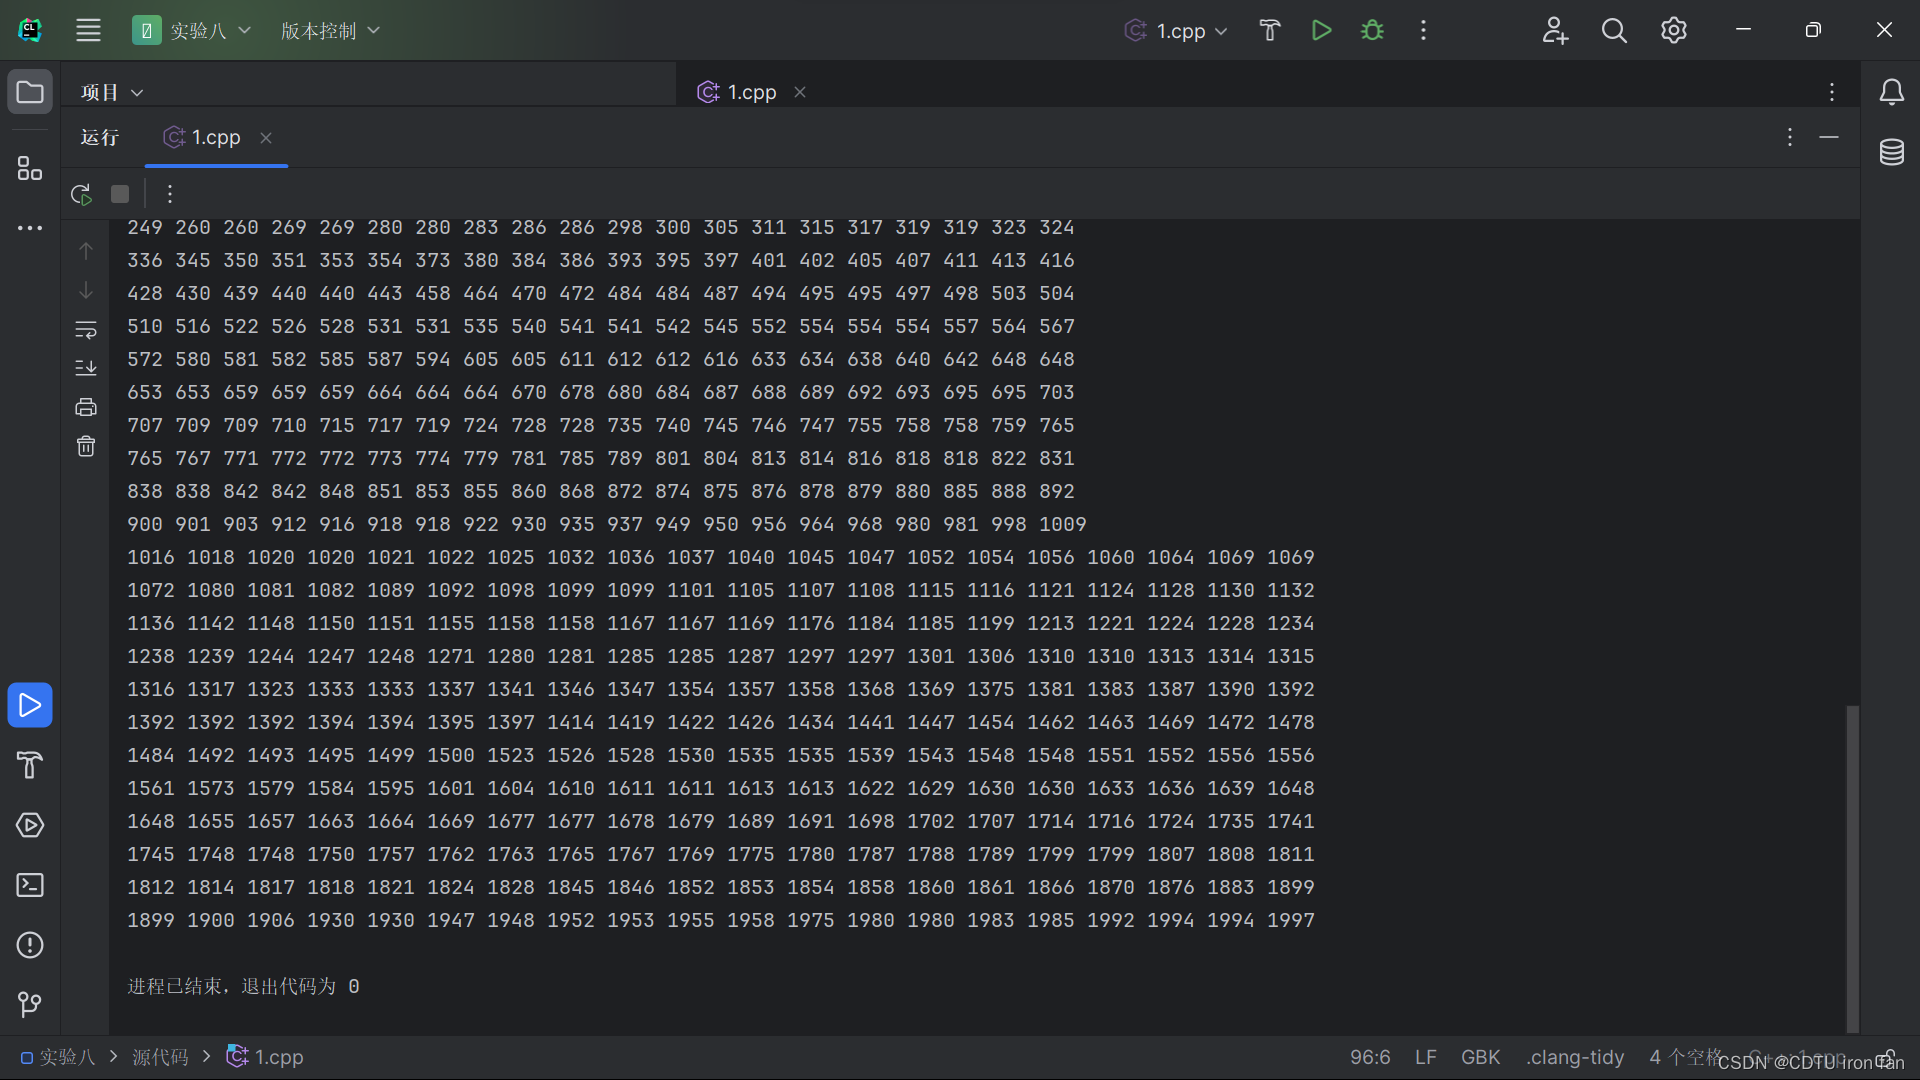Clear all console output
1920x1080 pixels.
(x=86, y=446)
